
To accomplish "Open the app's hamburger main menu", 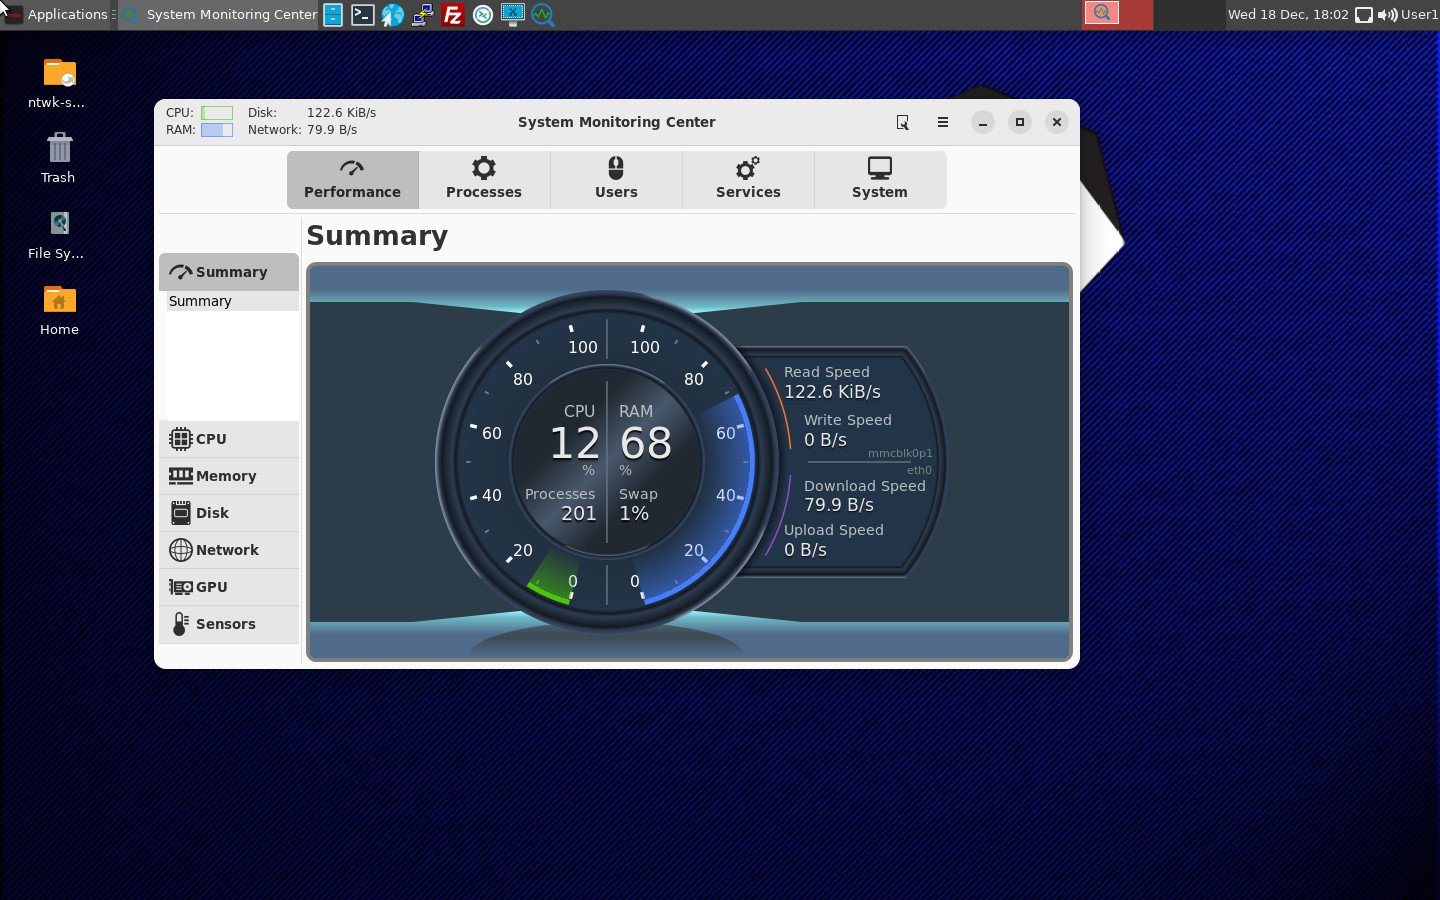I will (942, 122).
